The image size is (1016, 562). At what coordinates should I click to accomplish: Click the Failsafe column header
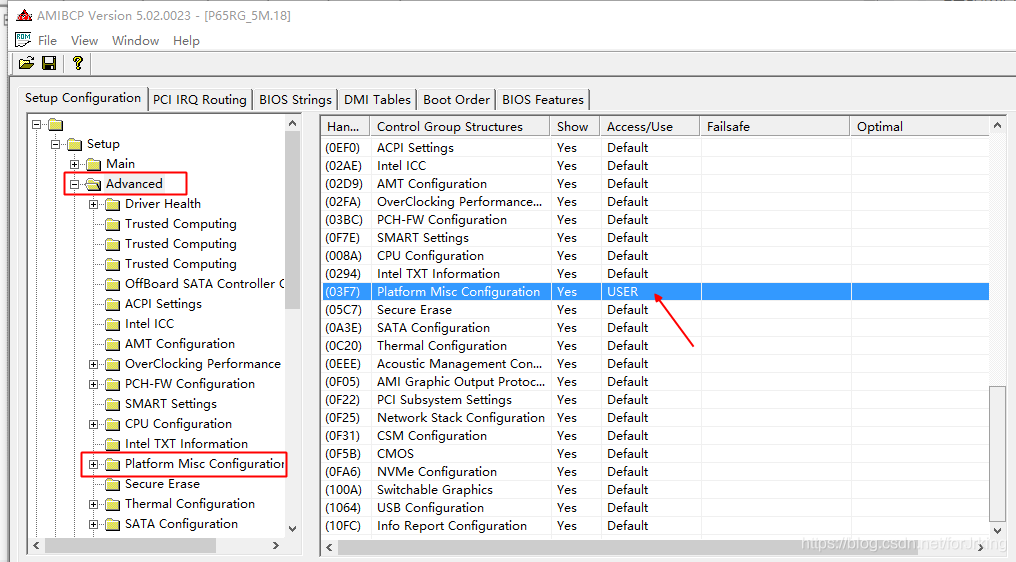click(x=774, y=126)
